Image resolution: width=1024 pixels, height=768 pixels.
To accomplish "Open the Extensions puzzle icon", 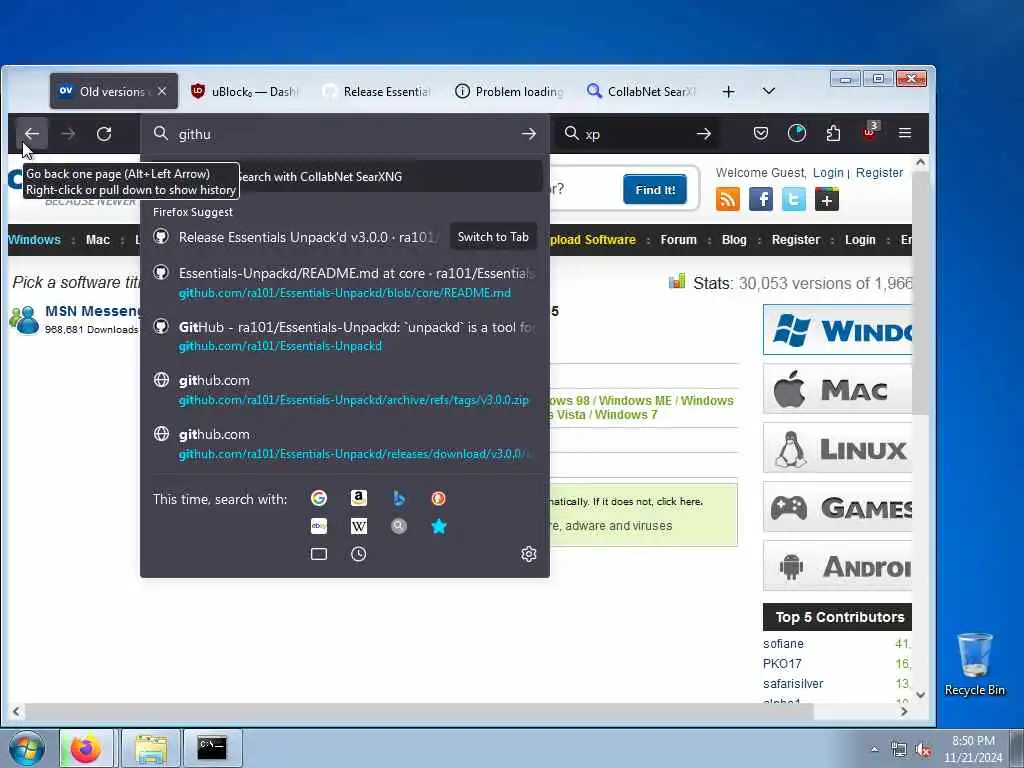I will pyautogui.click(x=833, y=133).
